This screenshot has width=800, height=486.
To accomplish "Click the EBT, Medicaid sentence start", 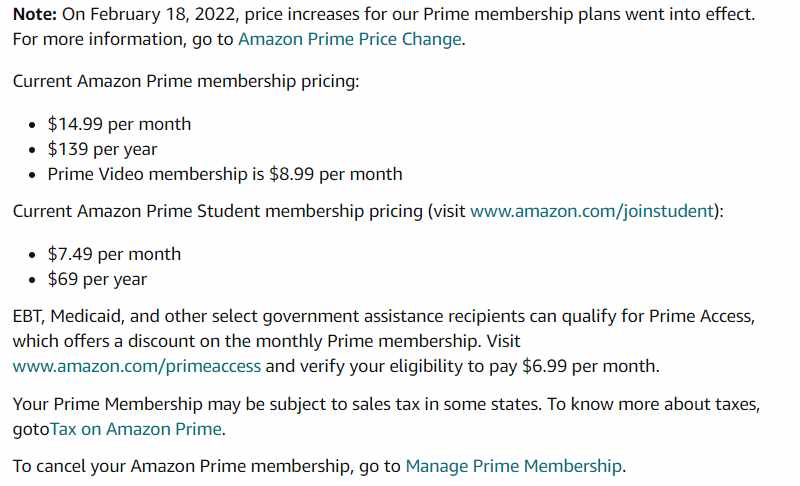I will 68,316.
